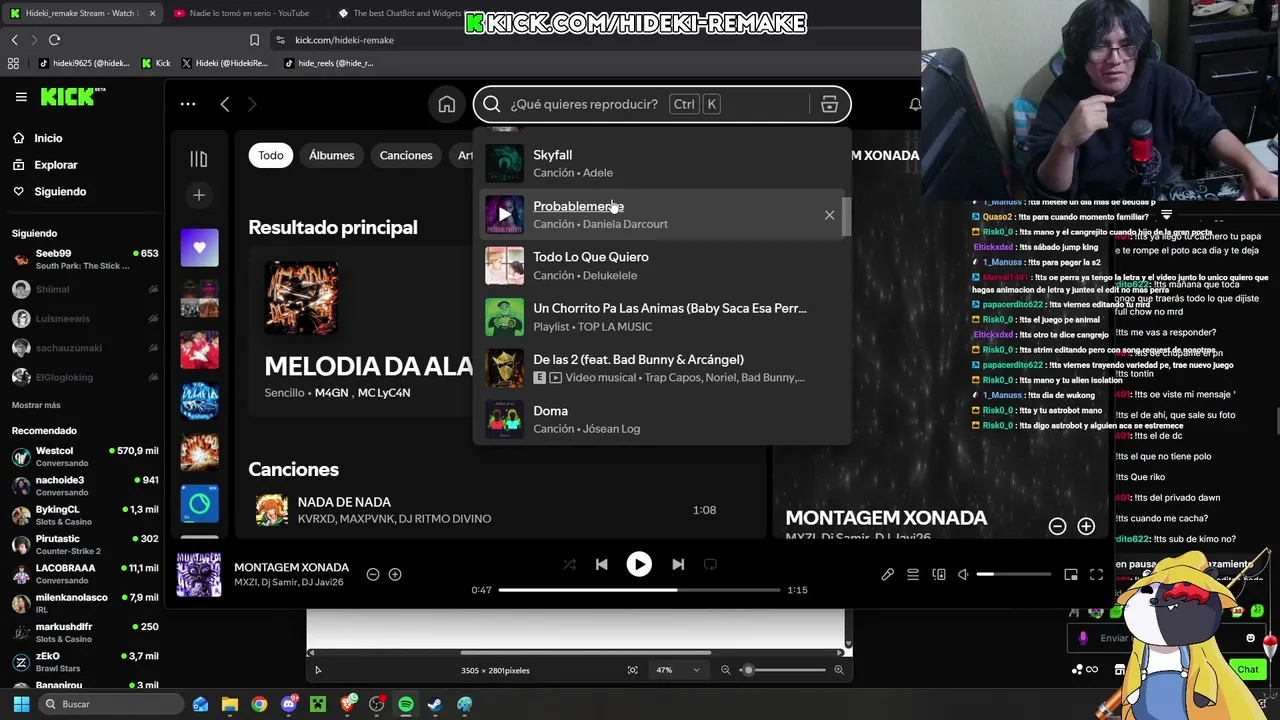1280x720 pixels.
Task: Click the minus icon in right now-playing panel
Action: click(x=1057, y=526)
